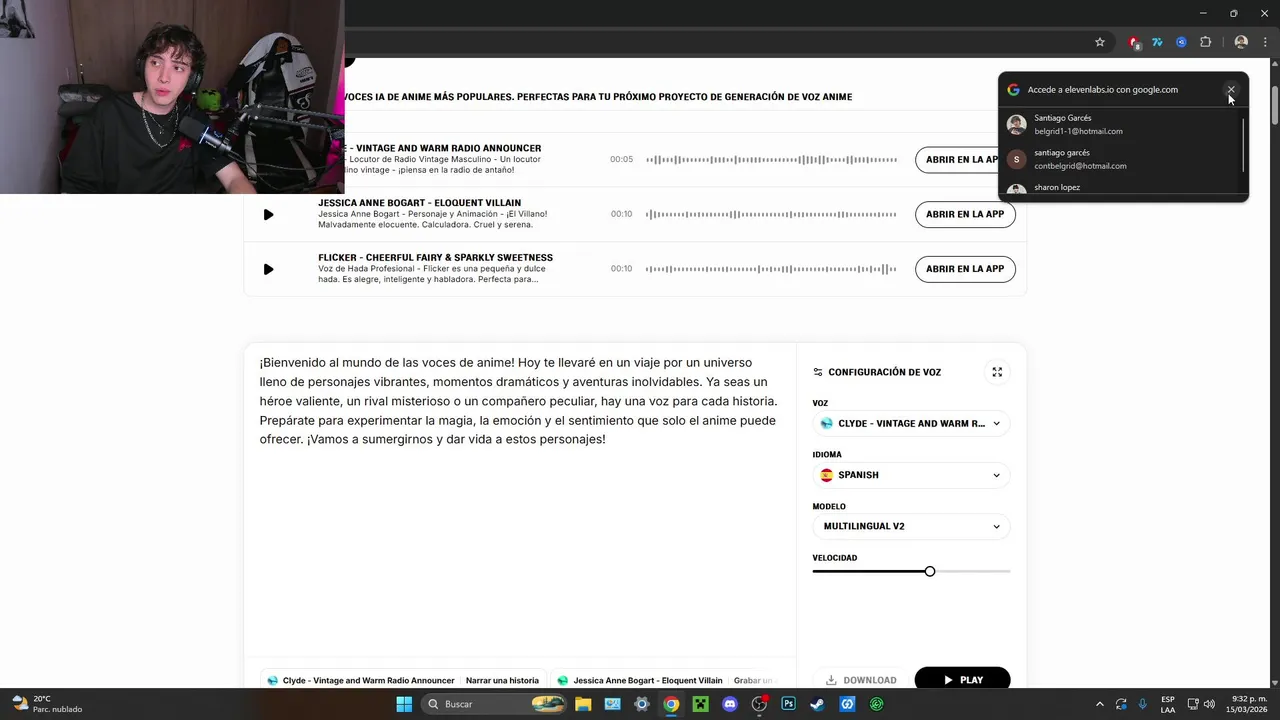
Task: Click the Flicker Cheerful Fairy title text
Action: click(x=435, y=258)
